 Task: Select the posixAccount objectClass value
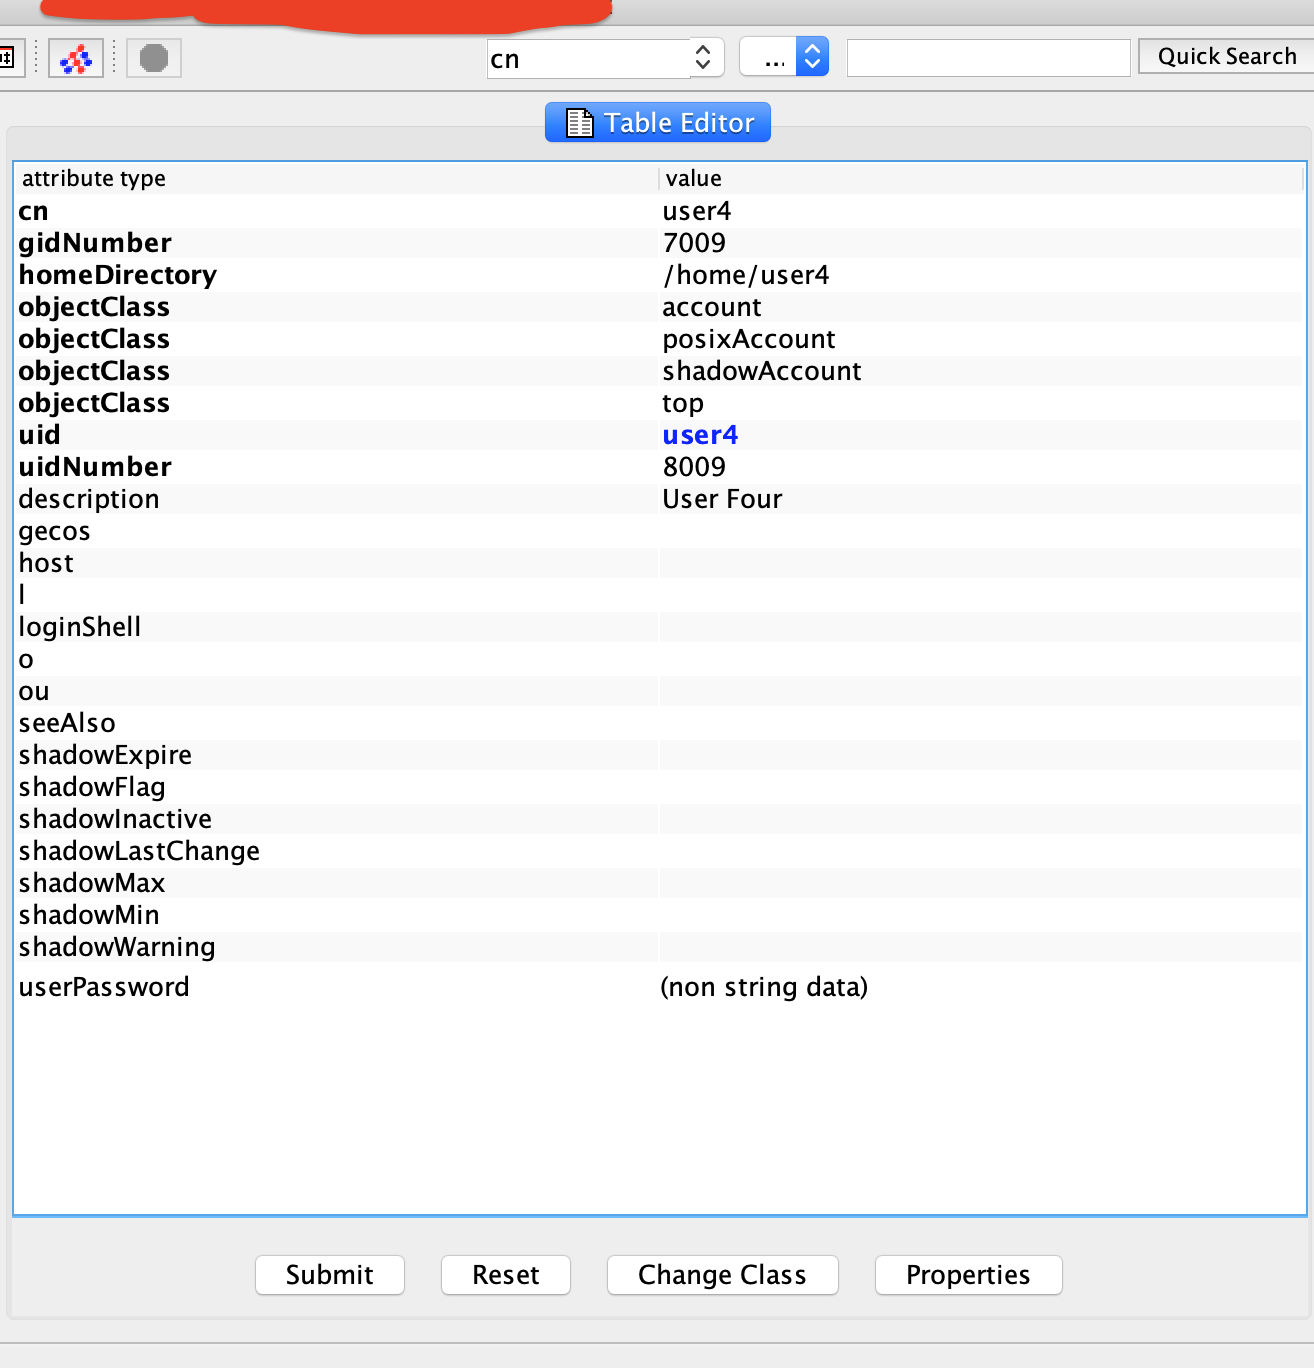(x=748, y=339)
